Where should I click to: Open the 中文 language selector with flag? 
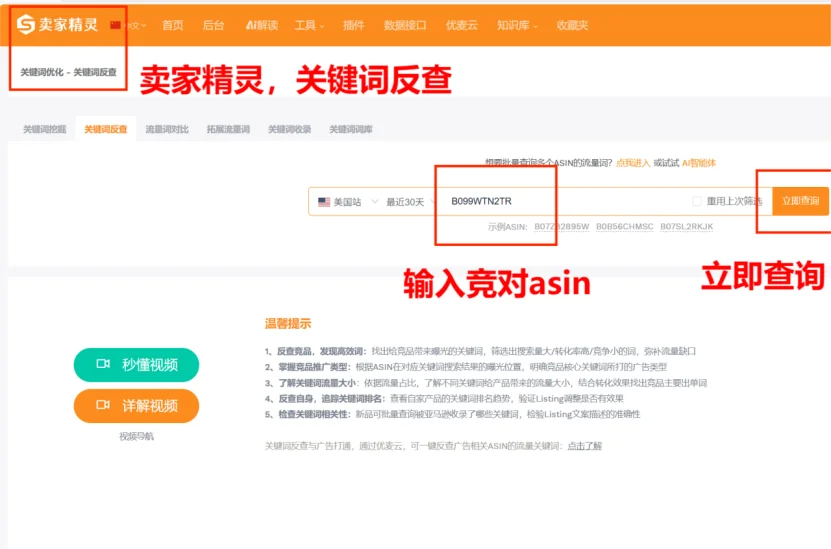click(x=128, y=25)
